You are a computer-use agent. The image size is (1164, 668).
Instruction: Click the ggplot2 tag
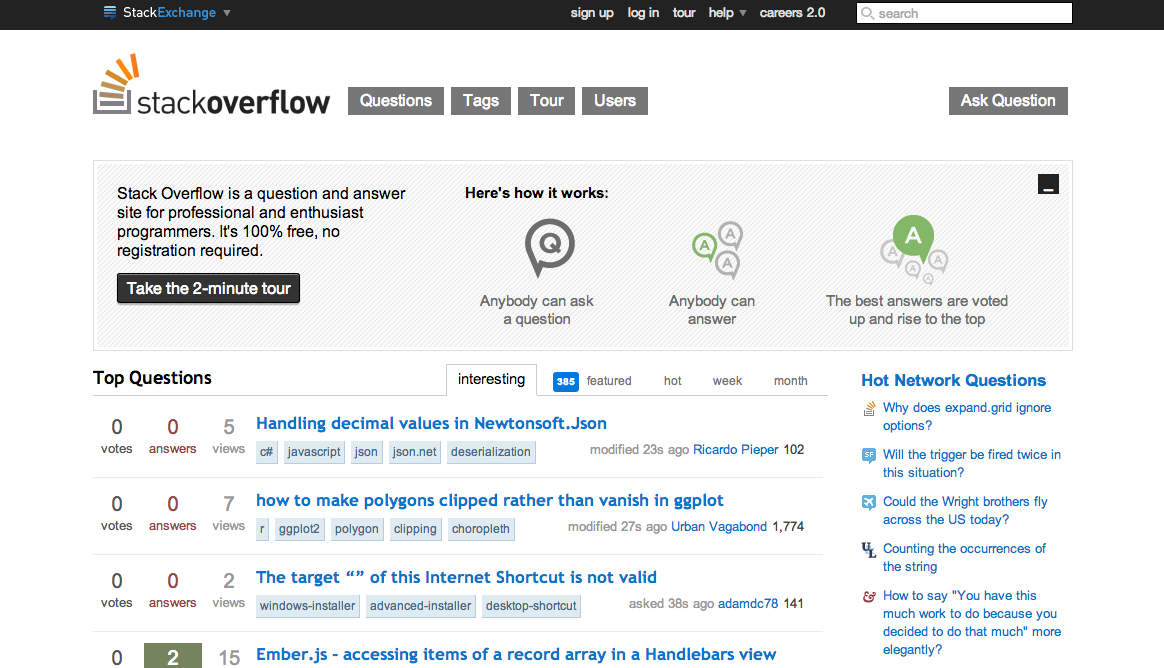299,529
